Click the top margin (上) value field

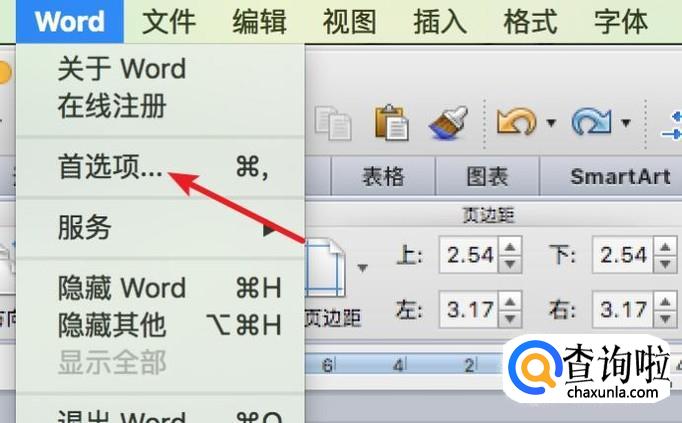[x=470, y=255]
